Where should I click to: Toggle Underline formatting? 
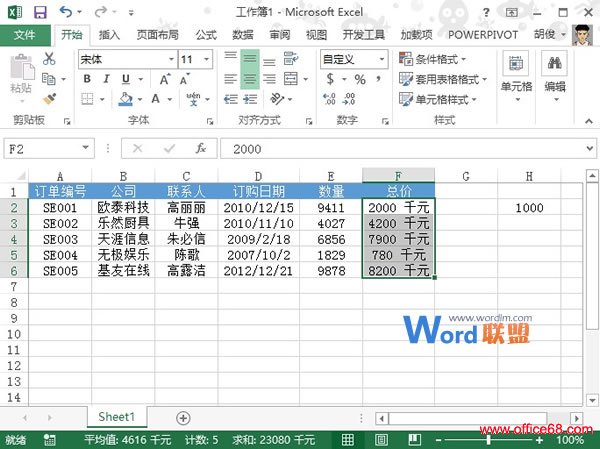[x=126, y=79]
